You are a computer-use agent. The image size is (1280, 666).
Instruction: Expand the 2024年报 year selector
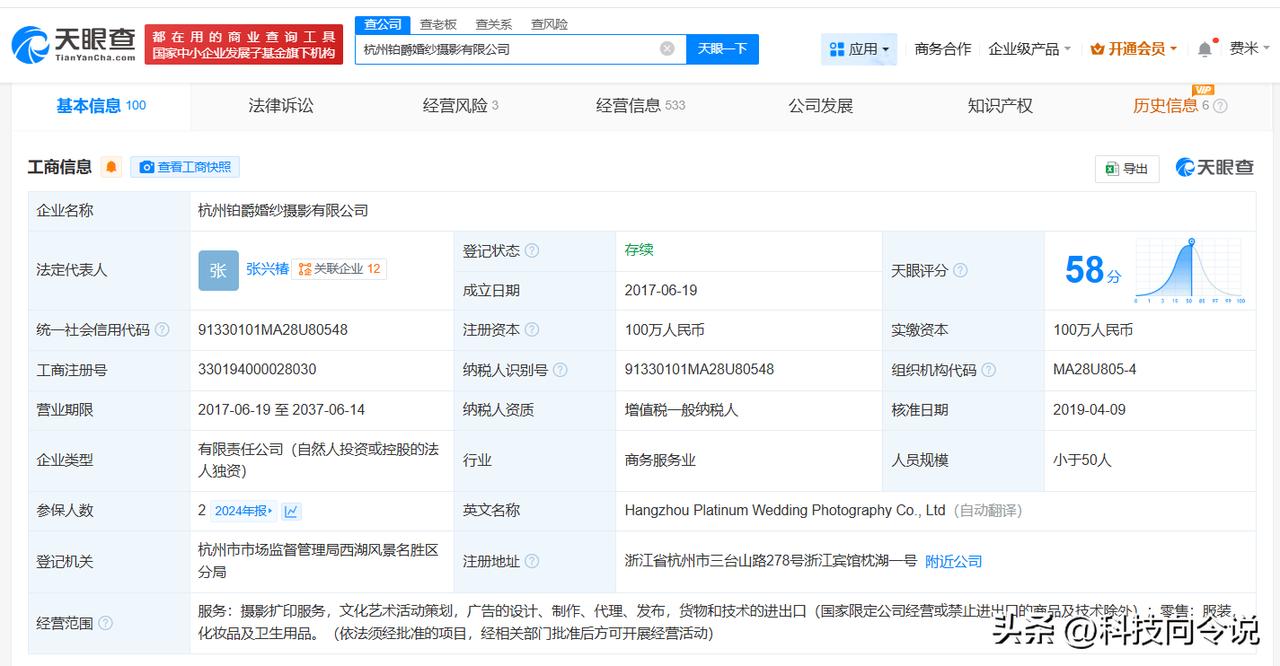(243, 511)
